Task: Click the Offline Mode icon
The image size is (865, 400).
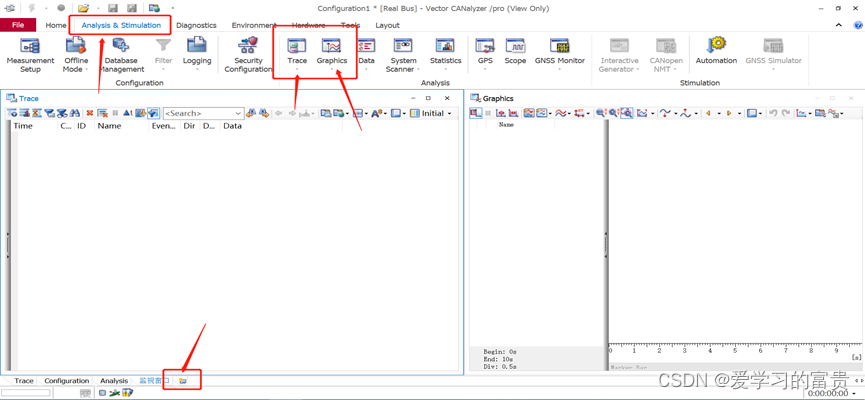Action: tap(76, 45)
